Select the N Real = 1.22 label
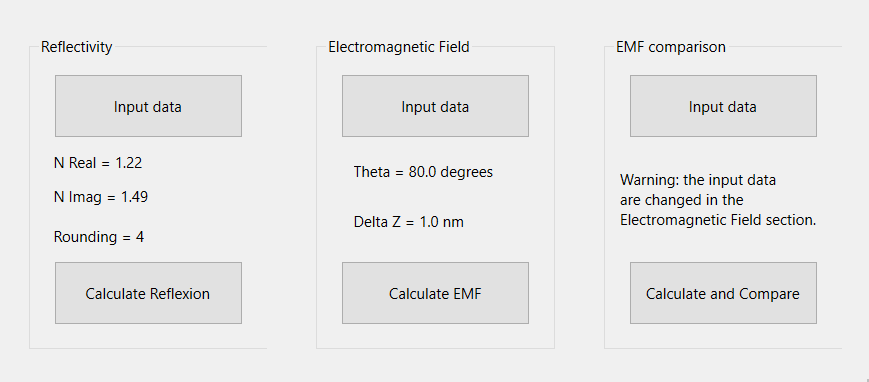869x382 pixels. pos(98,163)
